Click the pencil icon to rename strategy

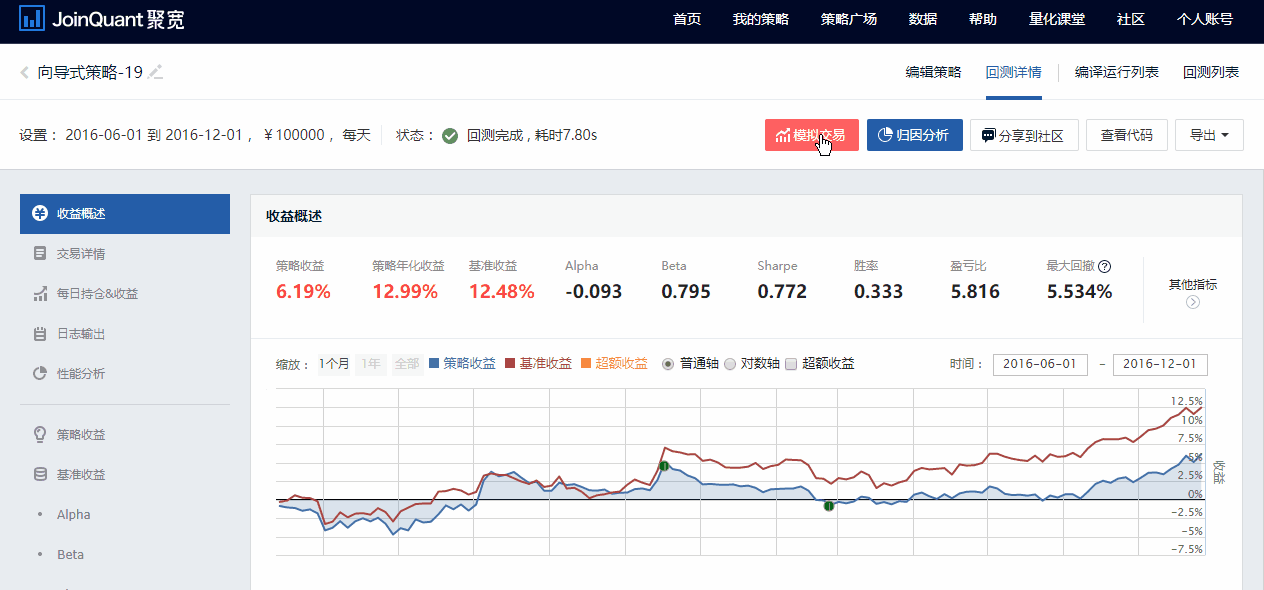(x=155, y=71)
